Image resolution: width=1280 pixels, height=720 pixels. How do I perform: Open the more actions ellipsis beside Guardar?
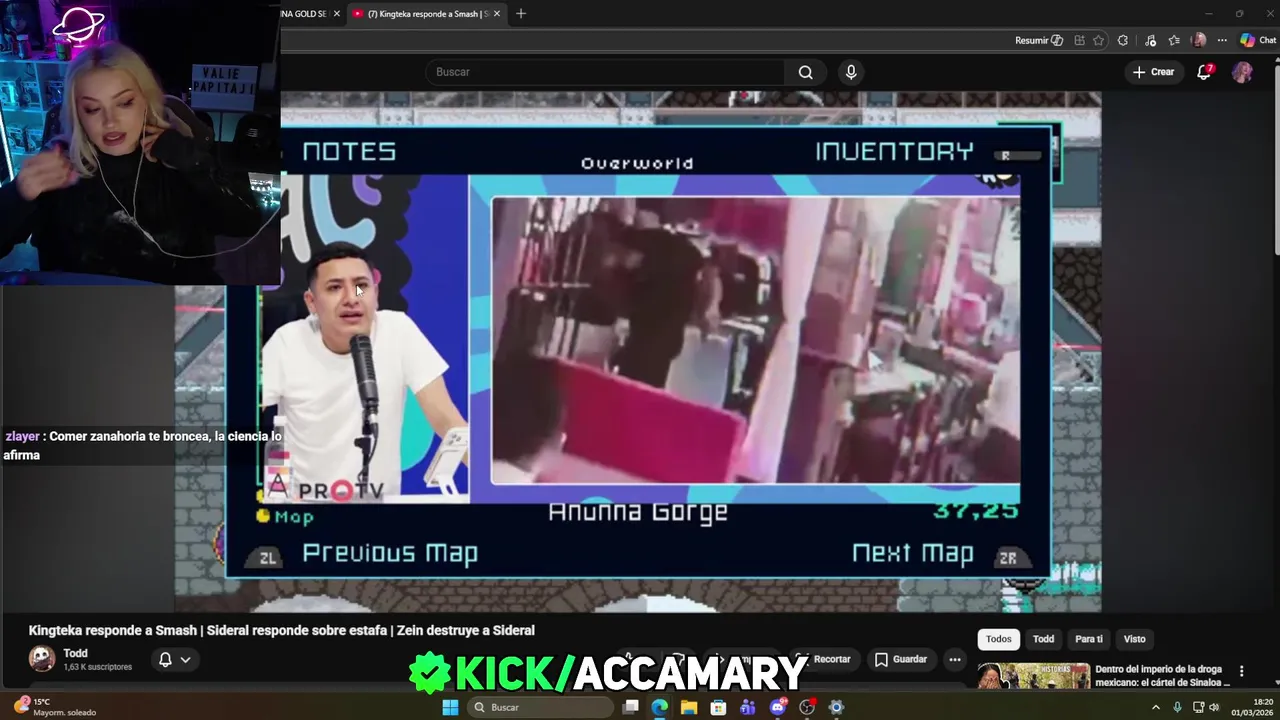click(955, 659)
